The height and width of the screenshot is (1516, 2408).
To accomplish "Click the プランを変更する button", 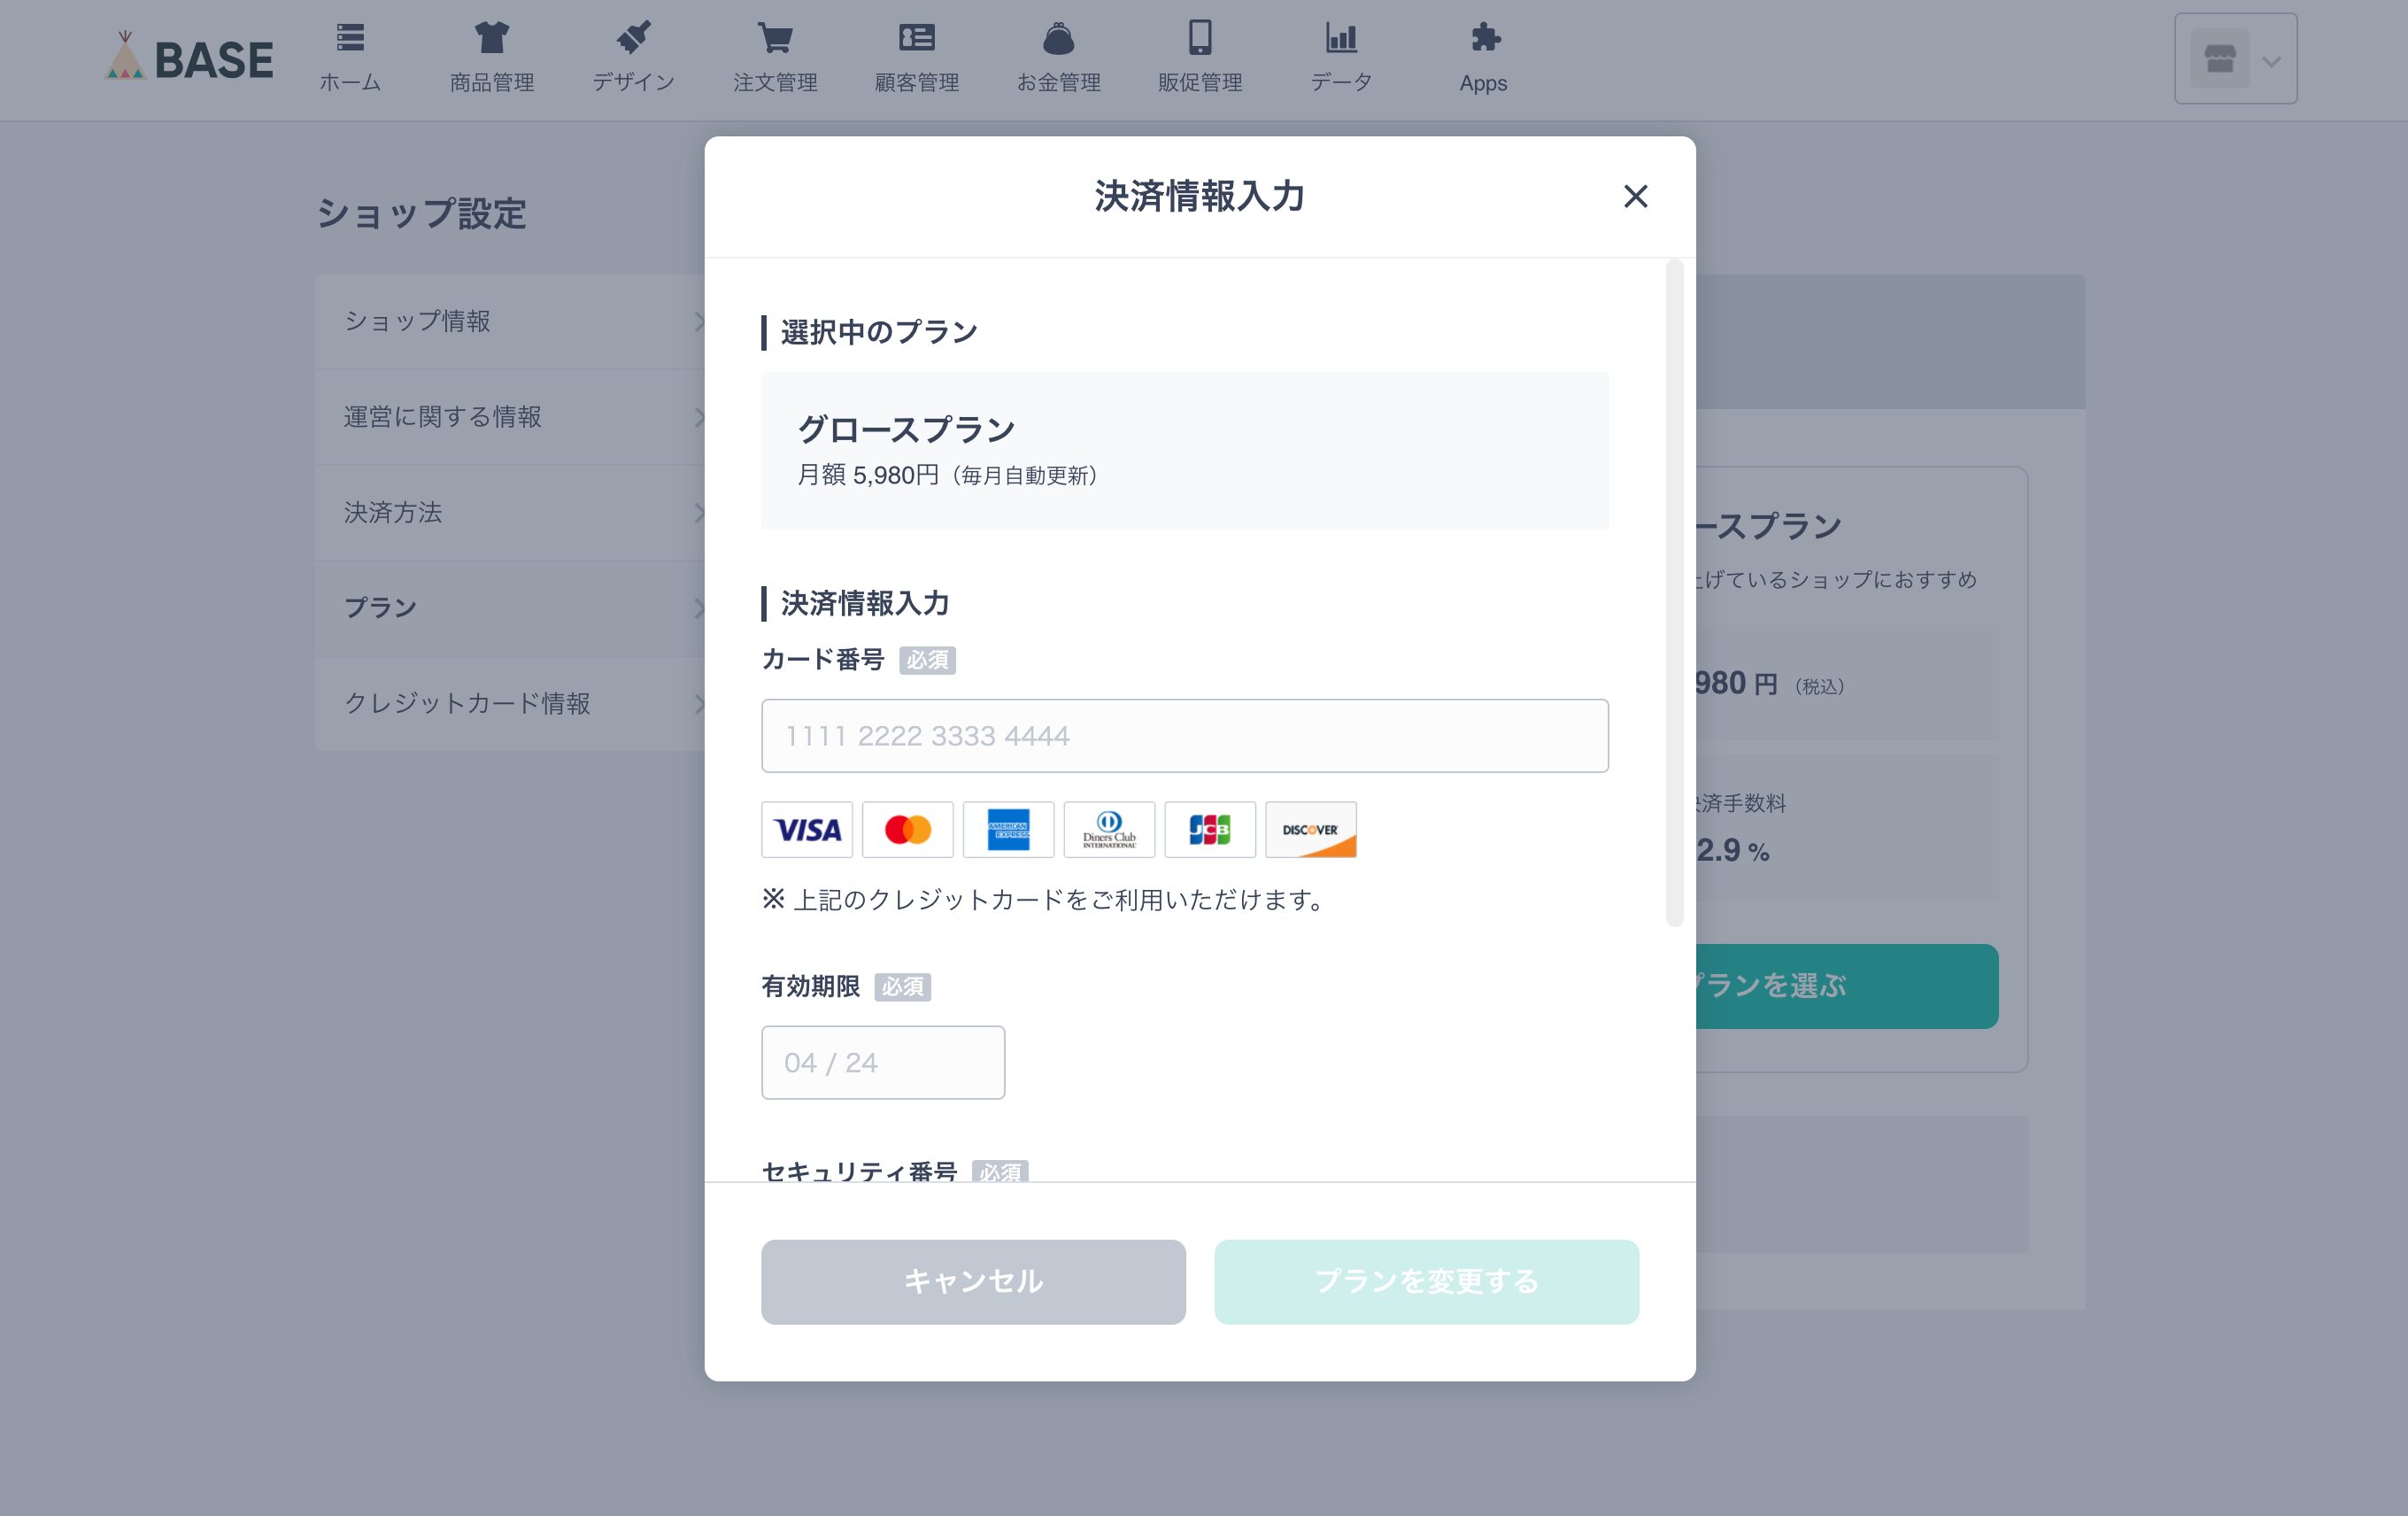I will pos(1427,1282).
